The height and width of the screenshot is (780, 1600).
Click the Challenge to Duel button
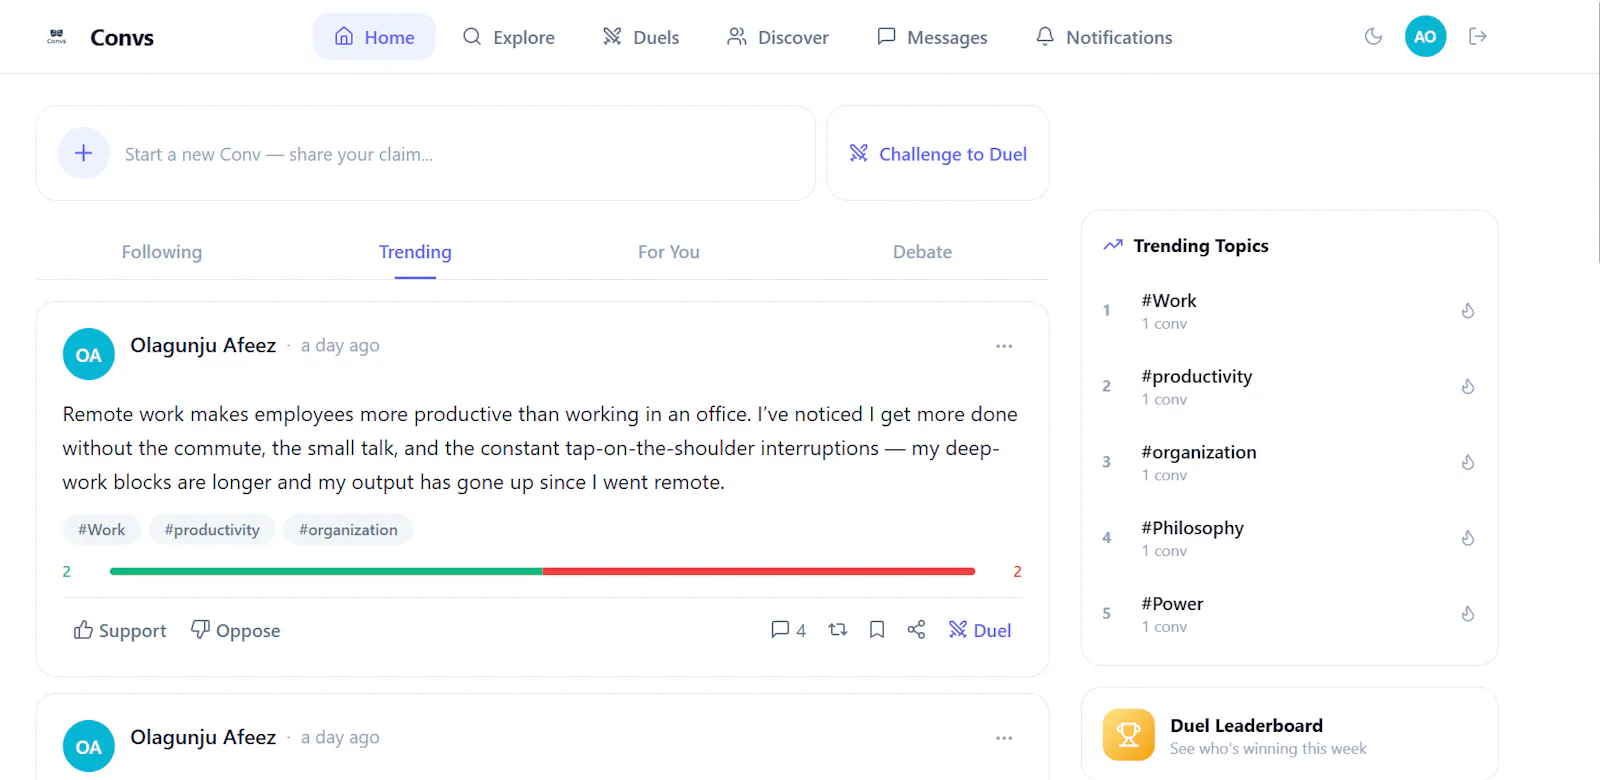tap(938, 153)
